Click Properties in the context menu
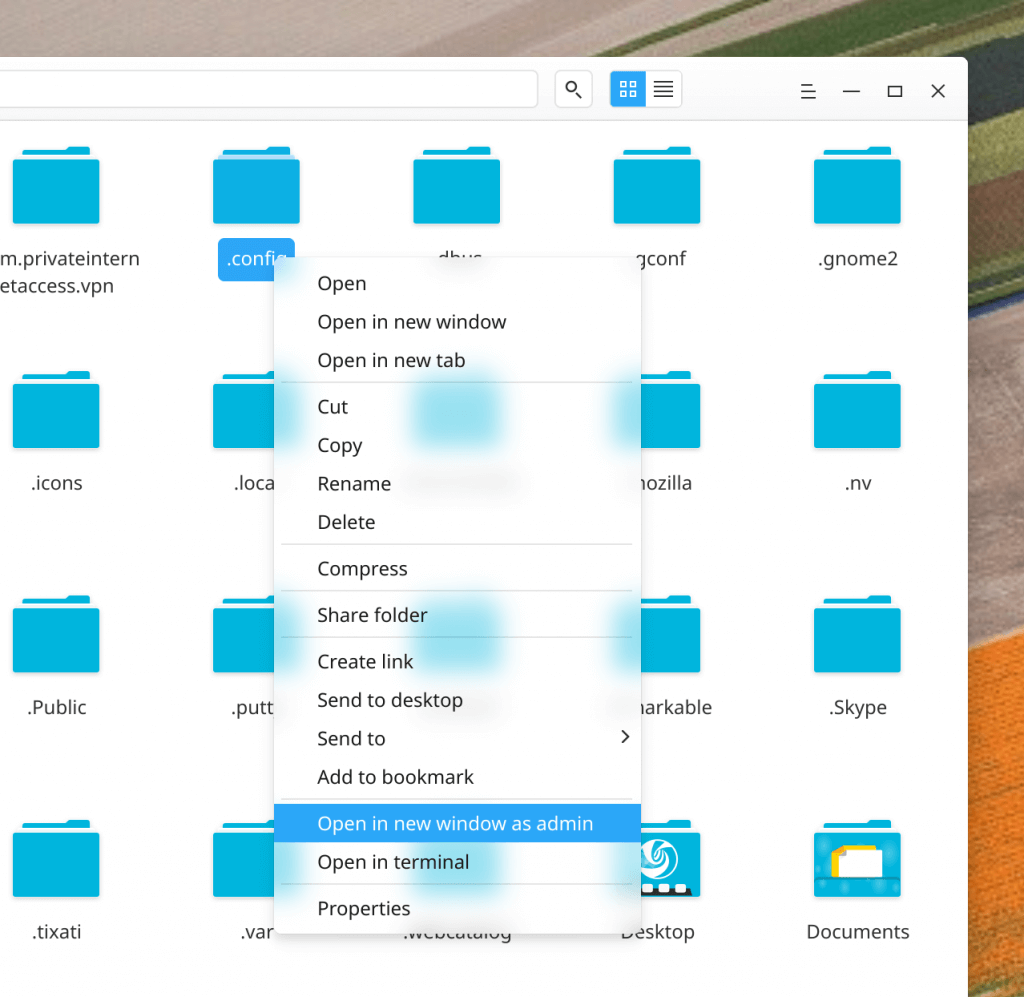The image size is (1024, 997). pyautogui.click(x=364, y=909)
